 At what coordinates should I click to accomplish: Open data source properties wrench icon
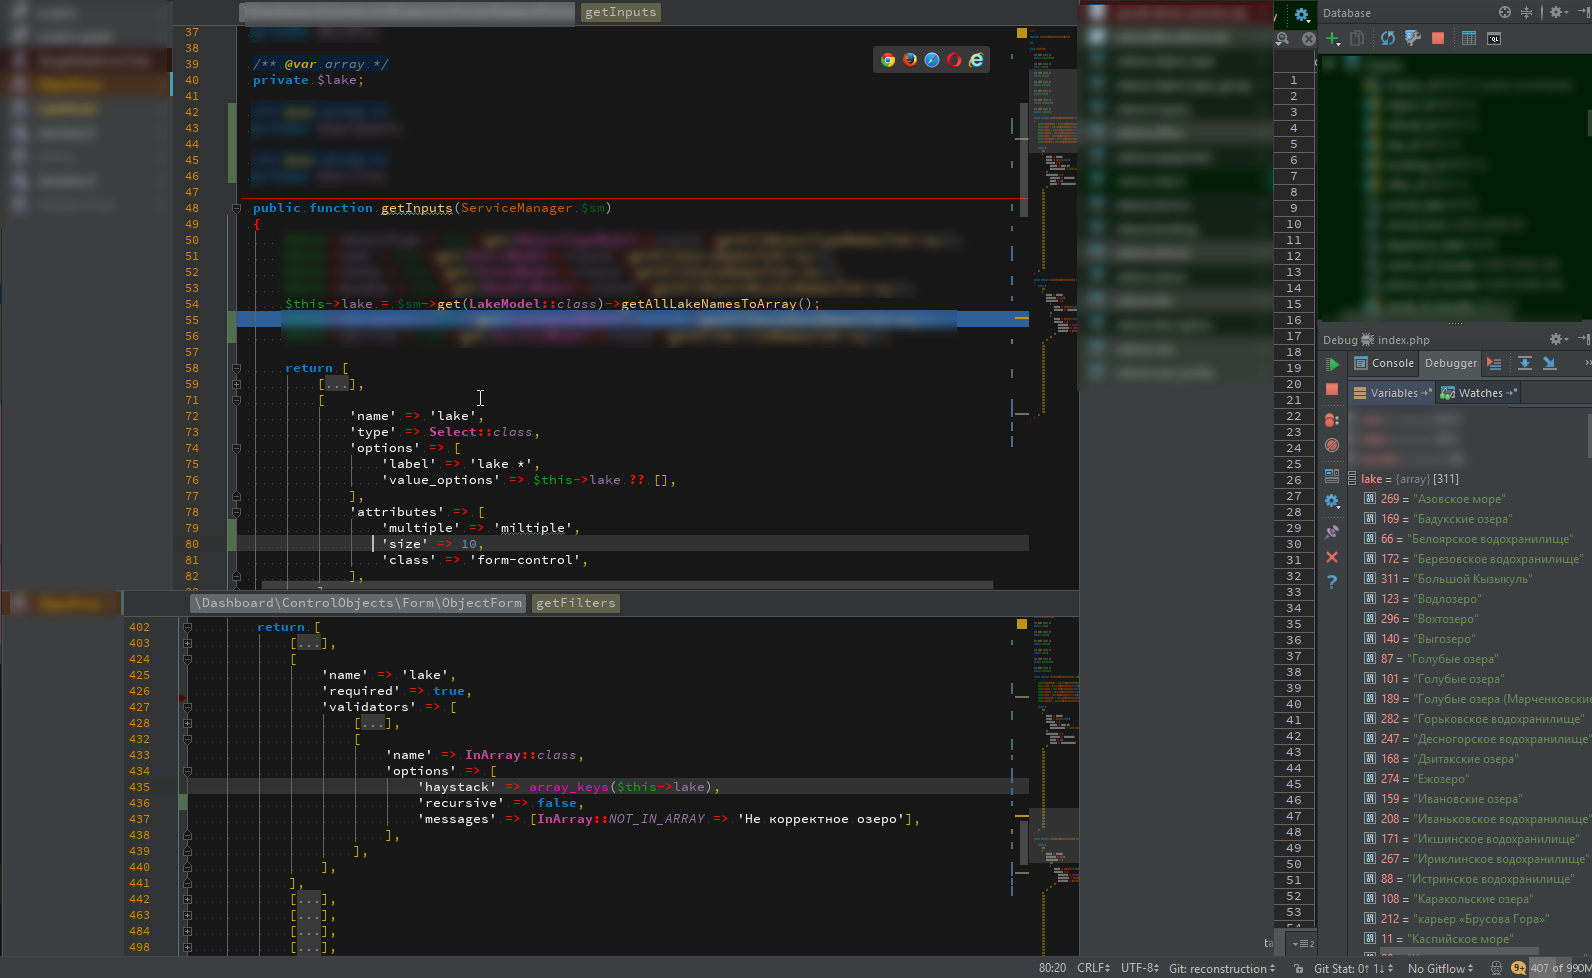point(1413,38)
